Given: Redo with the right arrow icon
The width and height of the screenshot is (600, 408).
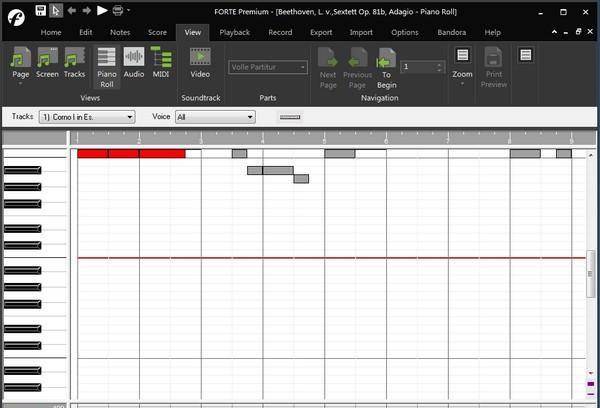Looking at the screenshot, I should pyautogui.click(x=87, y=11).
